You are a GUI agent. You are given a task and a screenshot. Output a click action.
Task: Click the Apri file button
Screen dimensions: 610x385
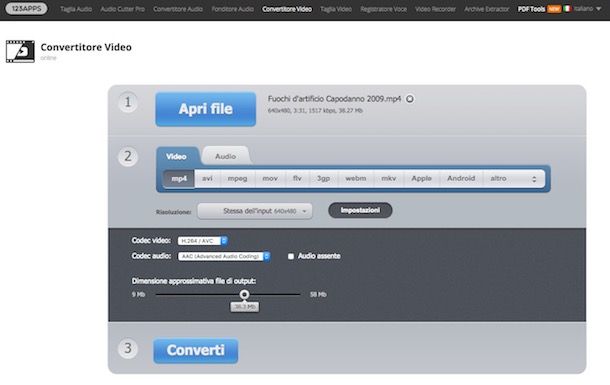click(206, 109)
